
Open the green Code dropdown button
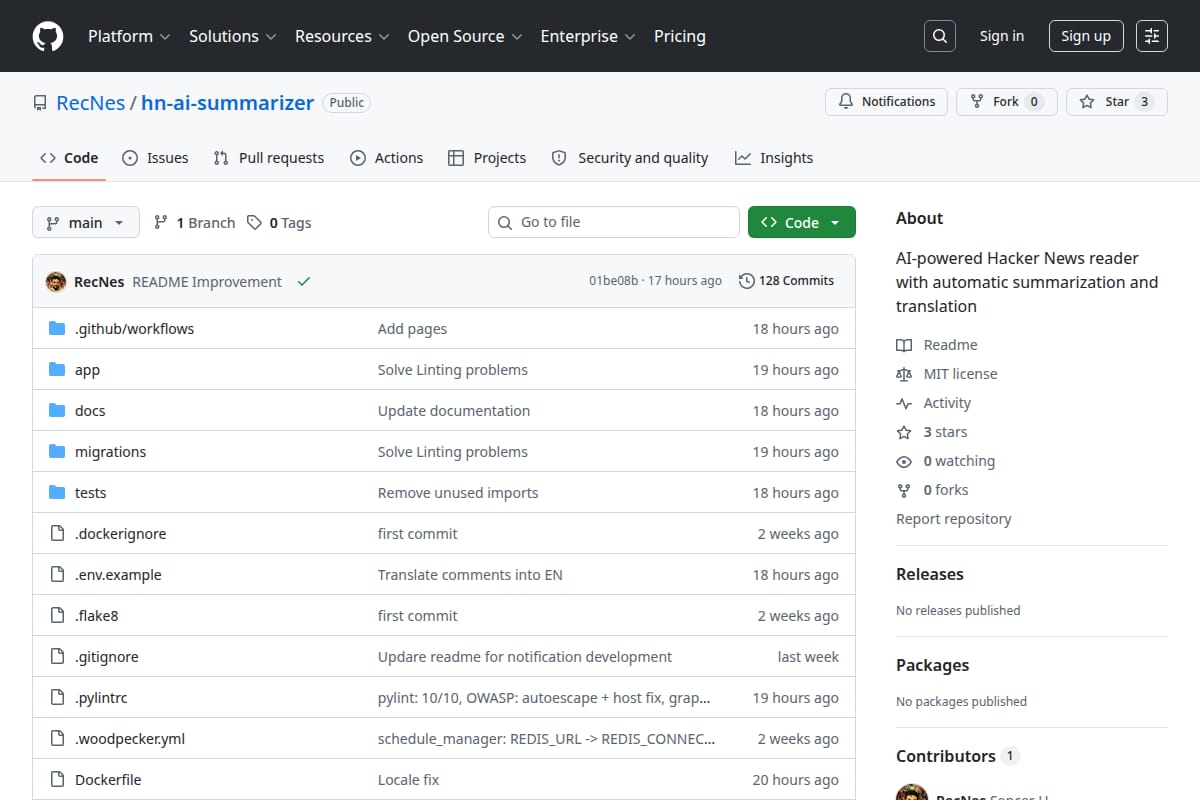(802, 223)
